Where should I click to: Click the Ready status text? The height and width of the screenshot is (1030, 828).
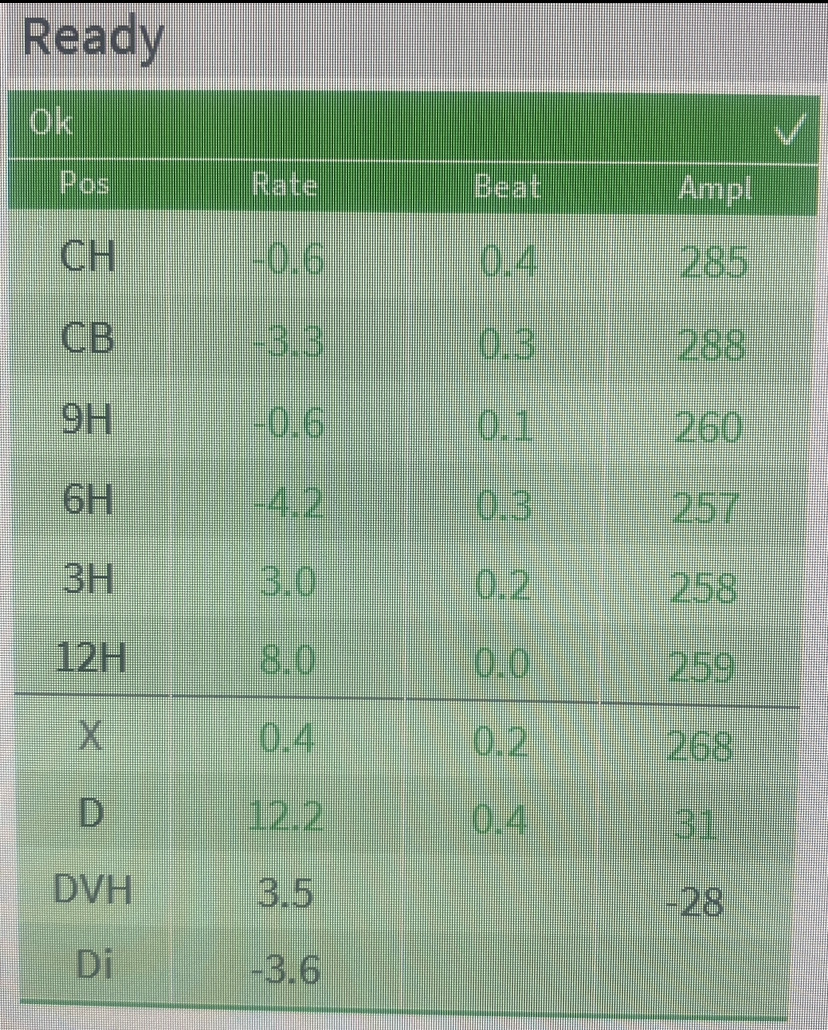pos(93,38)
